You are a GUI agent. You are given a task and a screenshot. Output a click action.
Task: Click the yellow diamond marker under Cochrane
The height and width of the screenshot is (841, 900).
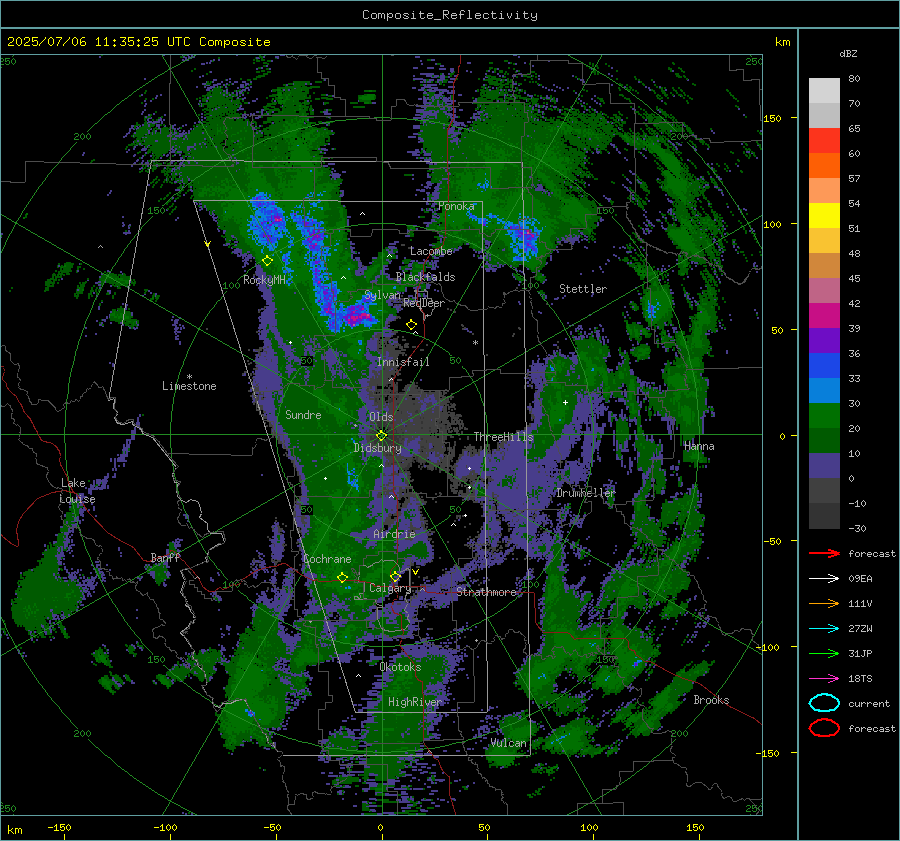343,577
